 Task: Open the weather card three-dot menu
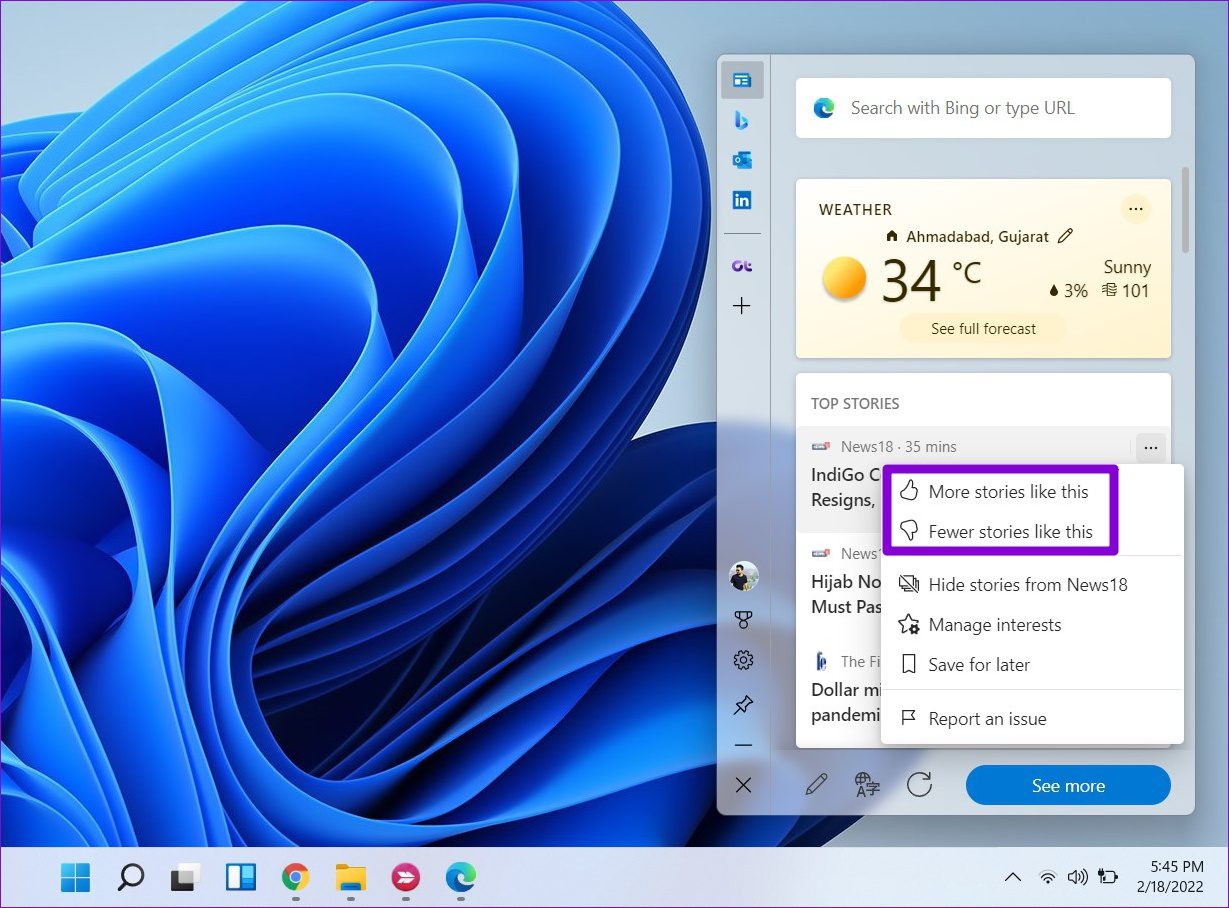pyautogui.click(x=1135, y=209)
